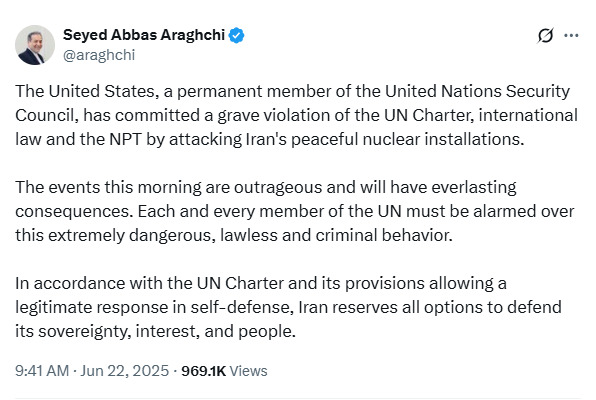Click the 9:41 AM timestamp
Viewport: 596px width, 400px height.
[42, 371]
